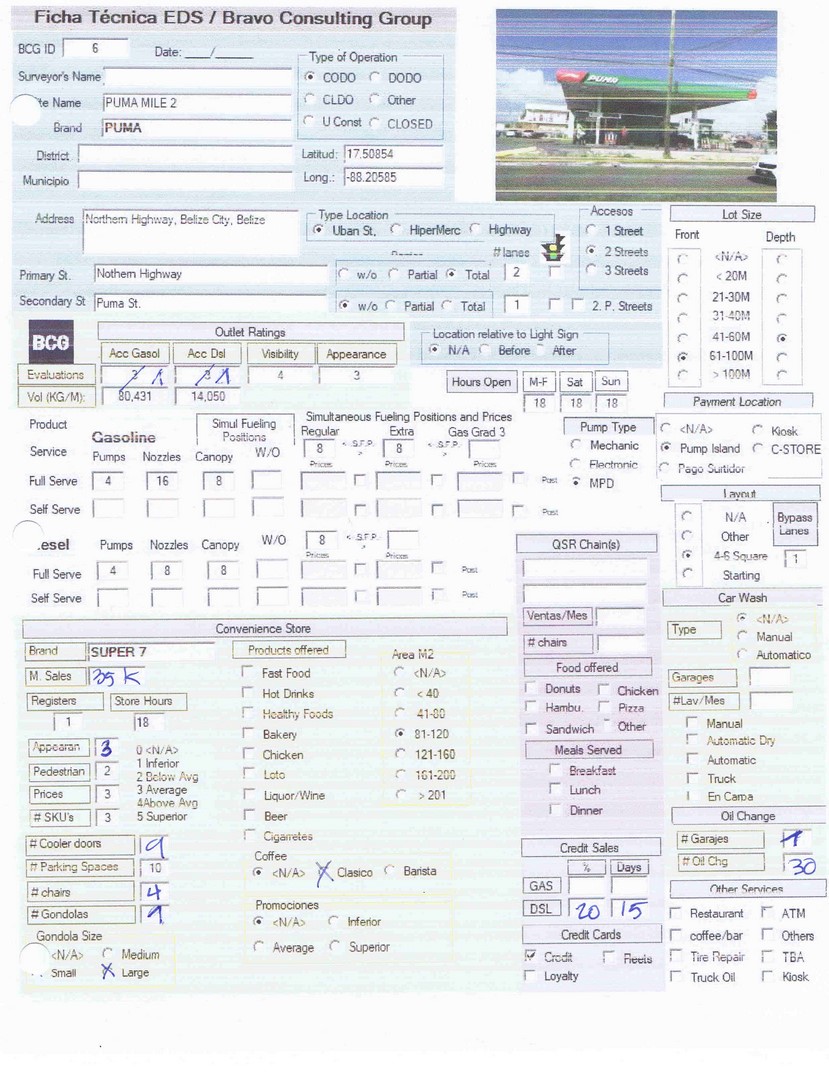Choose 1 Street under Accesos
The width and height of the screenshot is (829, 1080).
pos(591,230)
